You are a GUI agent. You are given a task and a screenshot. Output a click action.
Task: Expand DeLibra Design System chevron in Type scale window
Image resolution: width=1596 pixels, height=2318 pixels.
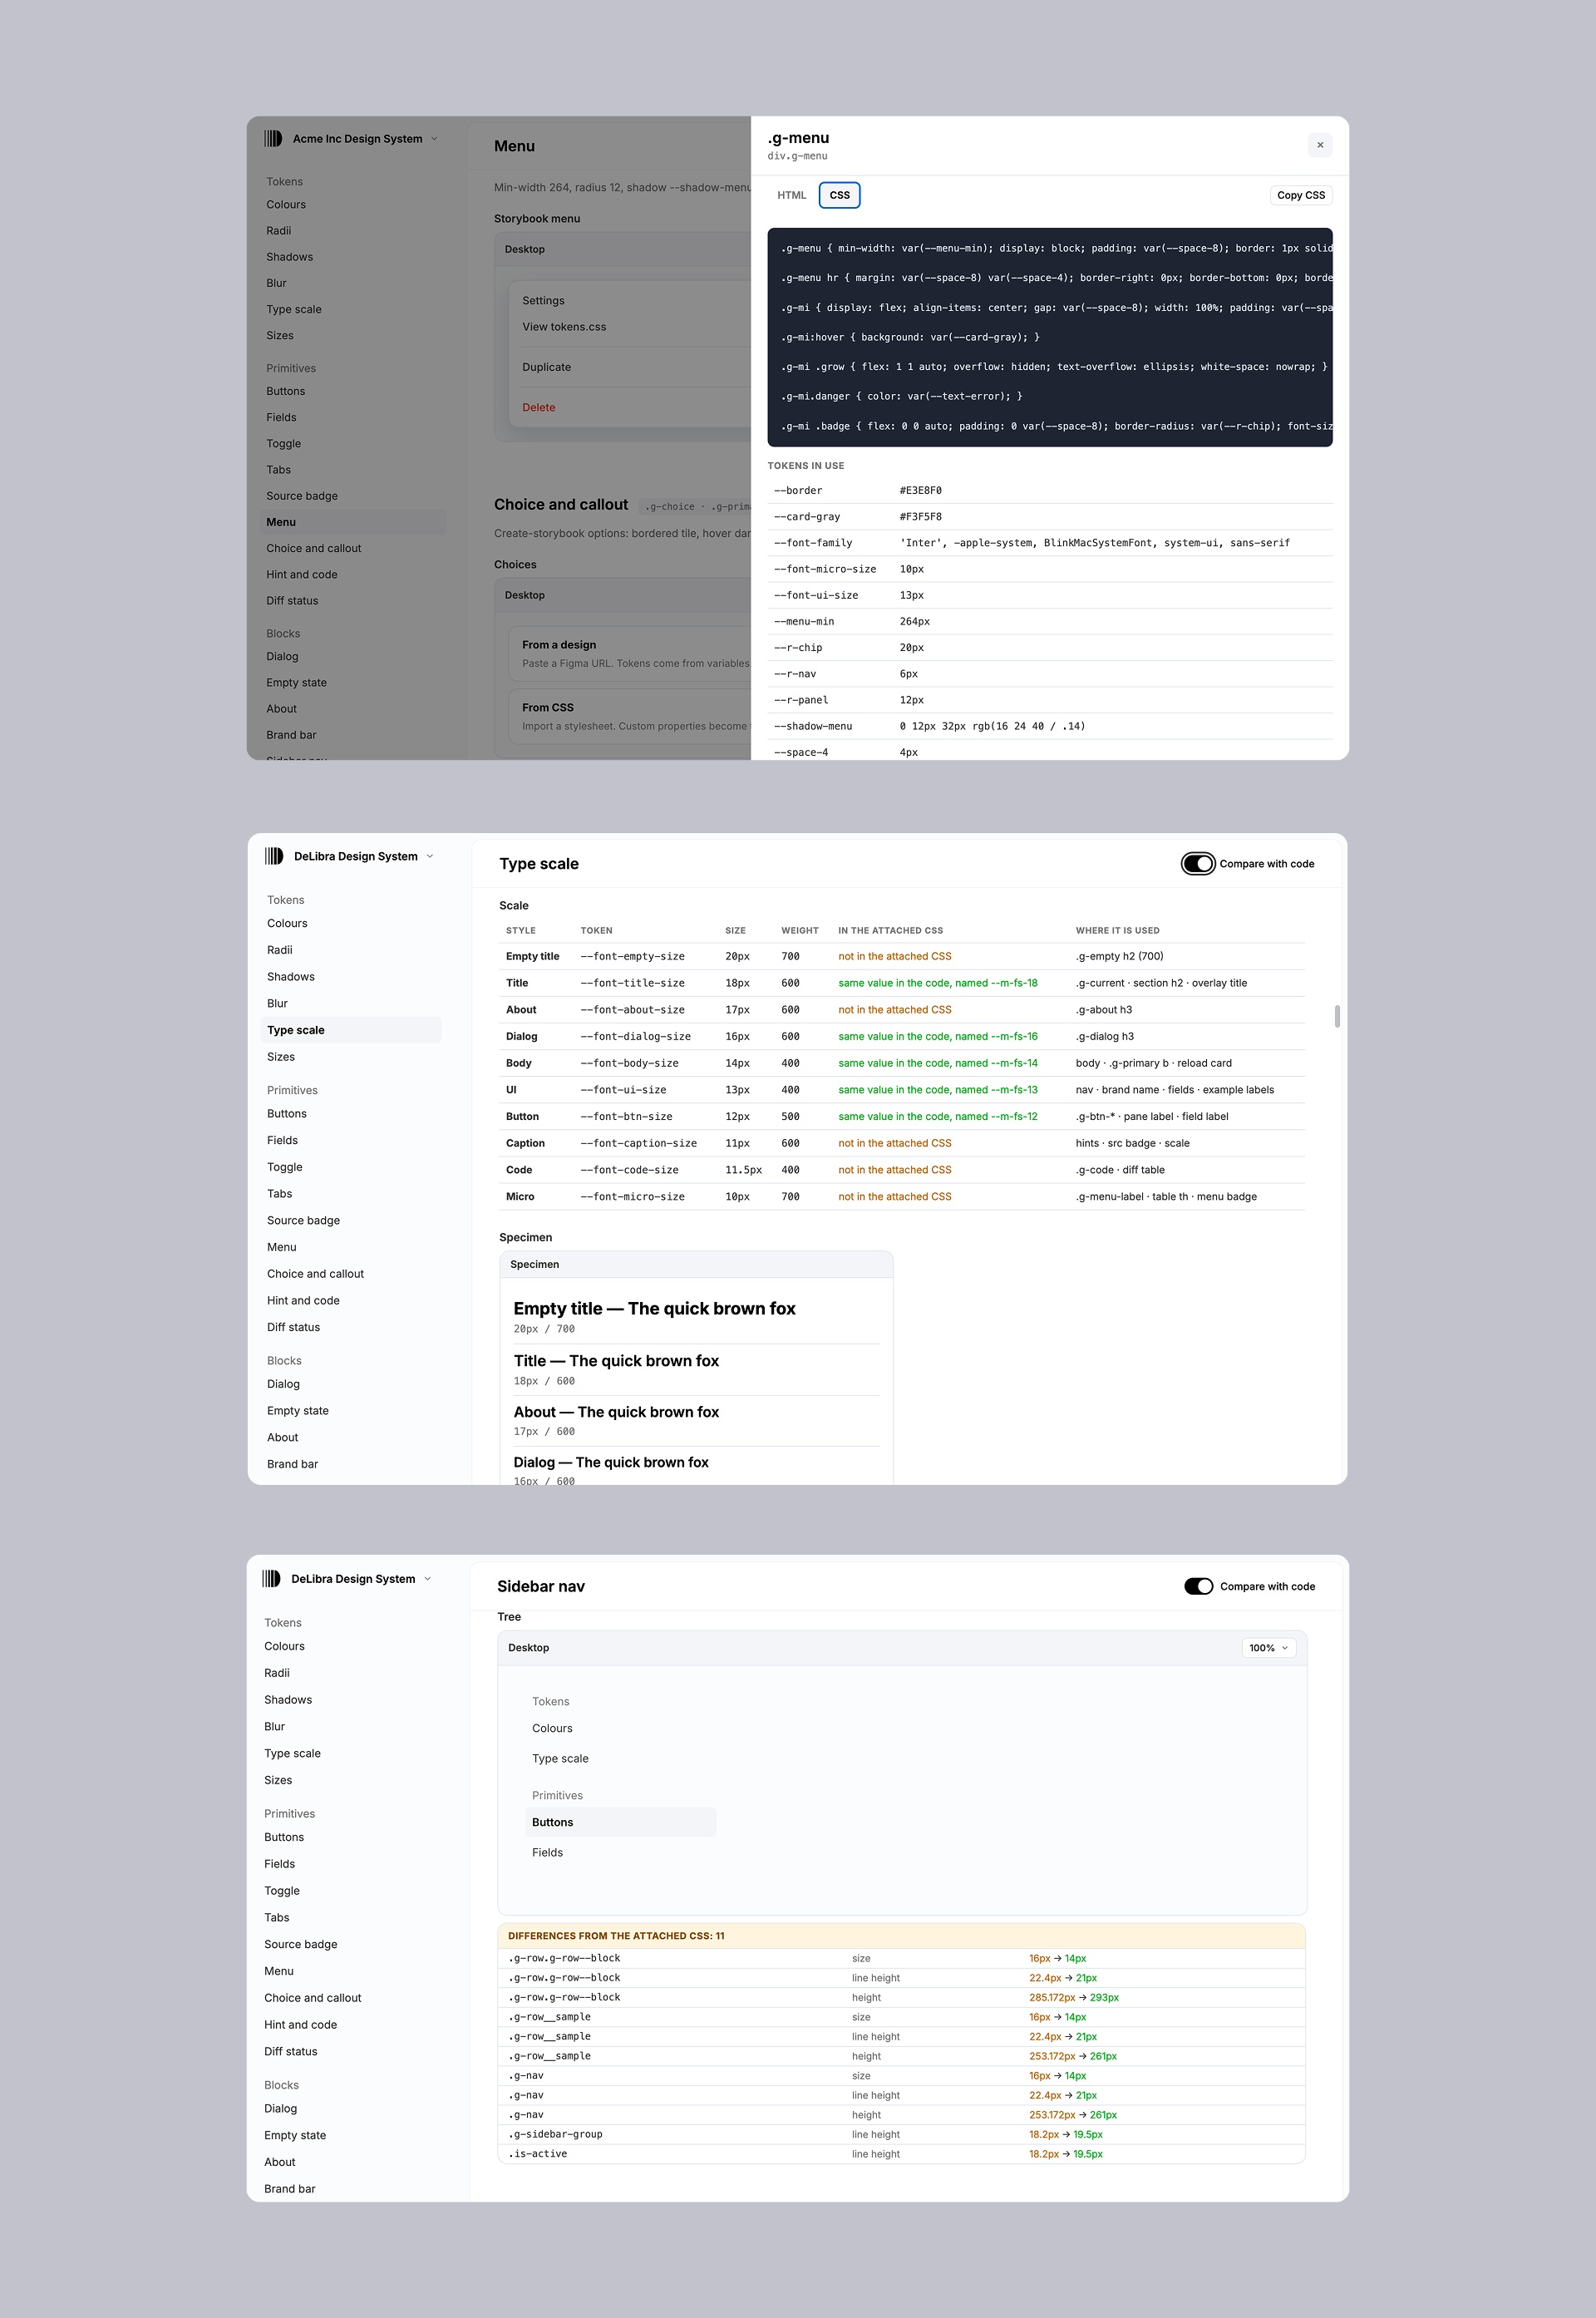pyautogui.click(x=430, y=856)
